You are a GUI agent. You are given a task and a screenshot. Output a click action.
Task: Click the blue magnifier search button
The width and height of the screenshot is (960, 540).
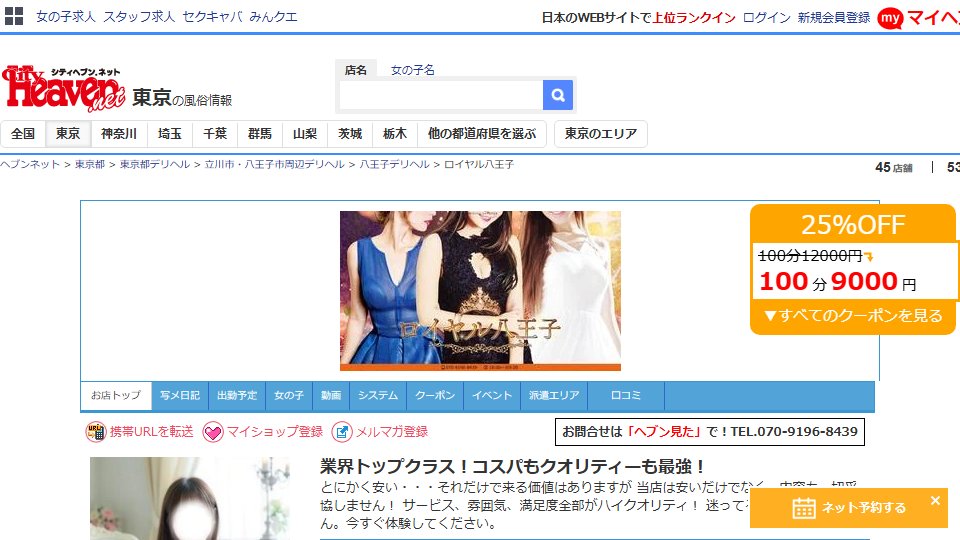tap(558, 95)
